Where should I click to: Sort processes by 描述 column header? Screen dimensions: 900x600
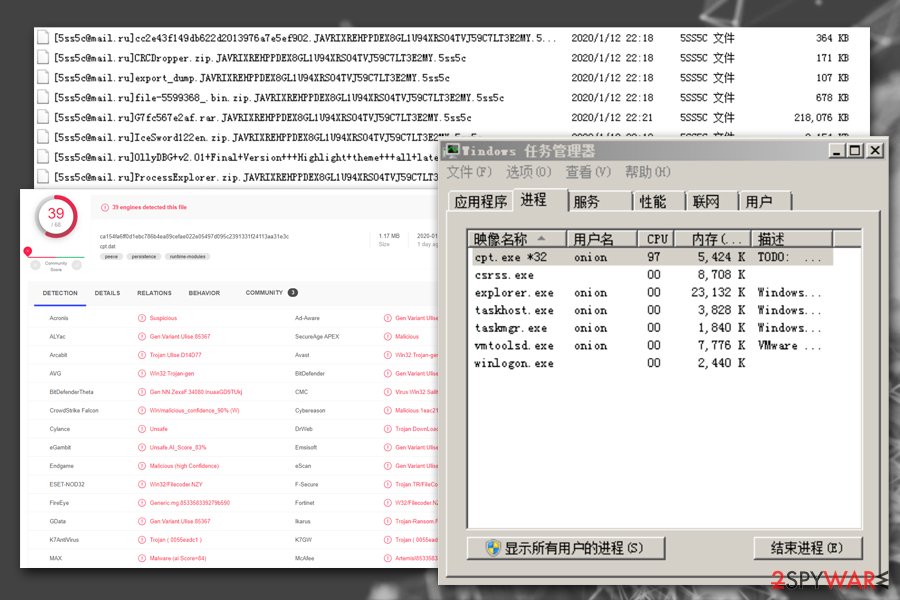[x=792, y=238]
